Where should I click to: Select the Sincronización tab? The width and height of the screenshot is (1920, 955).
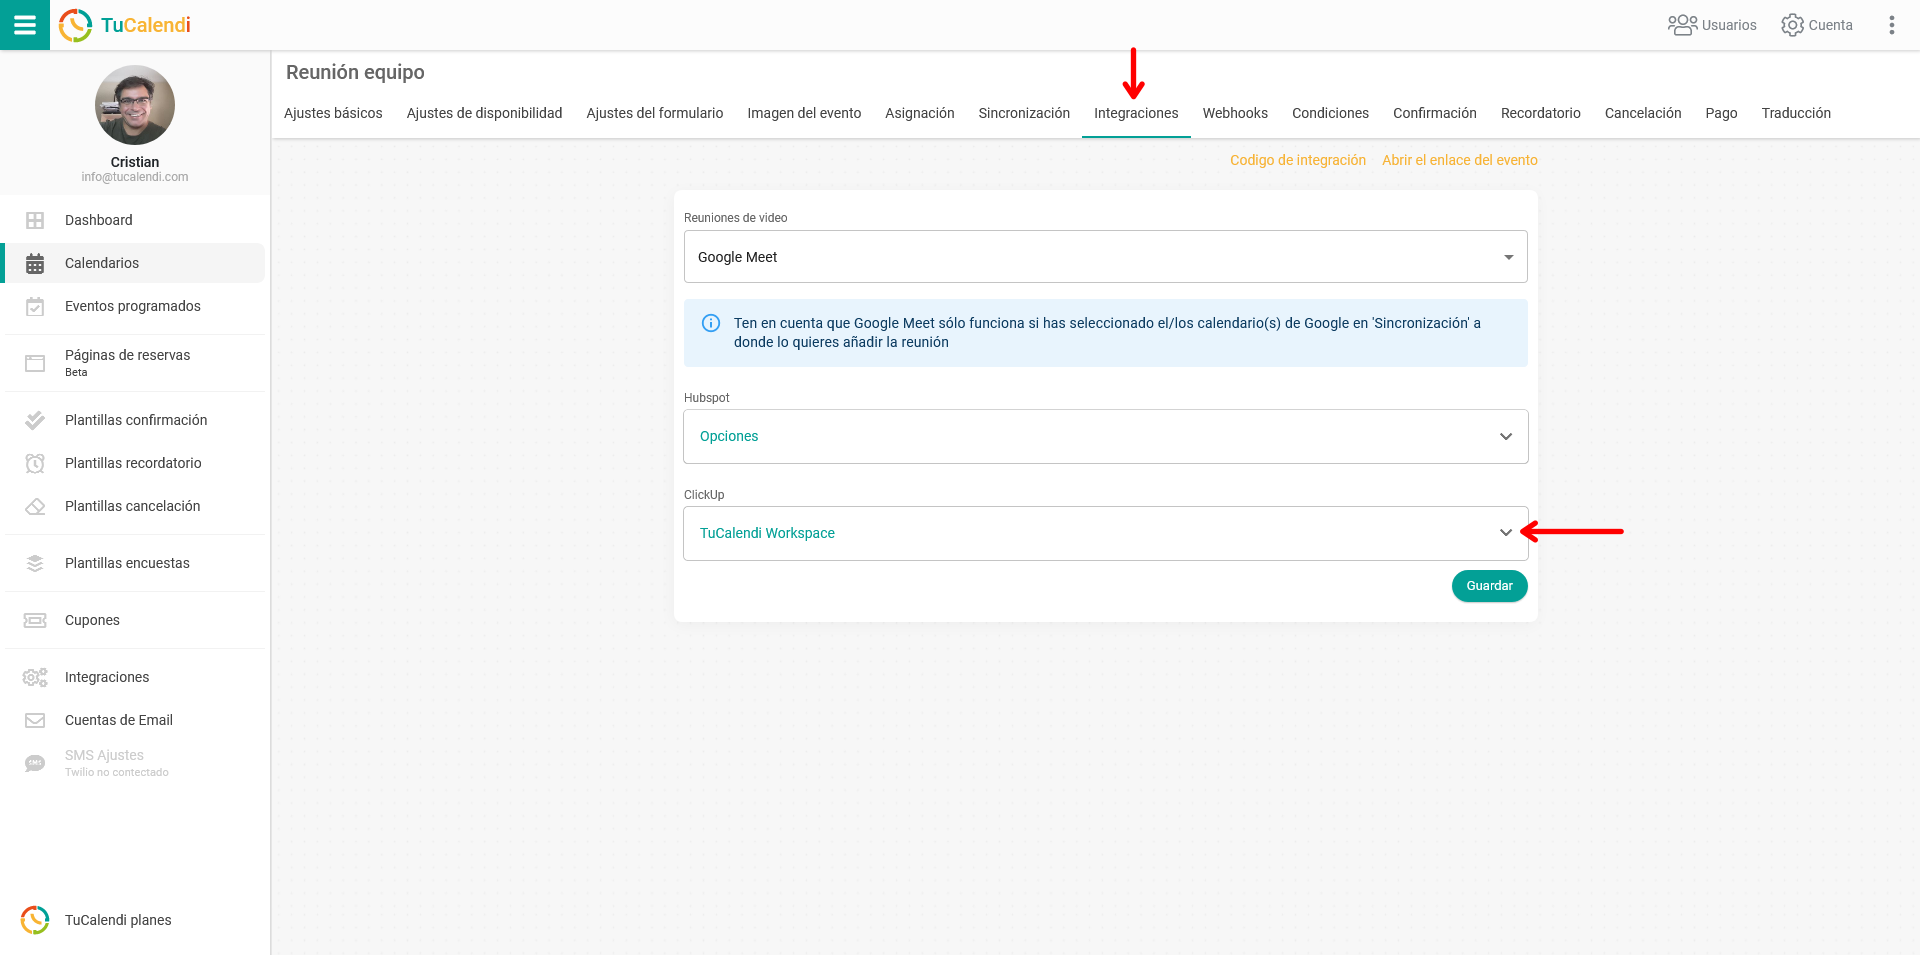pyautogui.click(x=1024, y=113)
